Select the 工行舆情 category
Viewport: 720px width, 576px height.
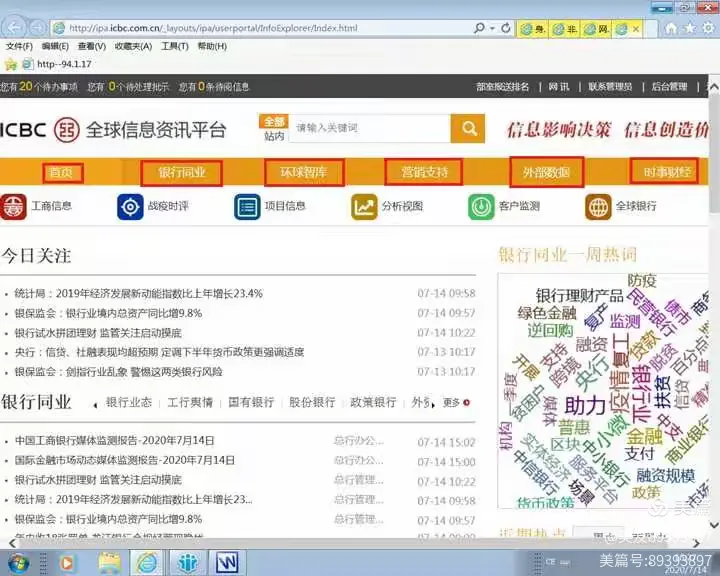[x=190, y=402]
